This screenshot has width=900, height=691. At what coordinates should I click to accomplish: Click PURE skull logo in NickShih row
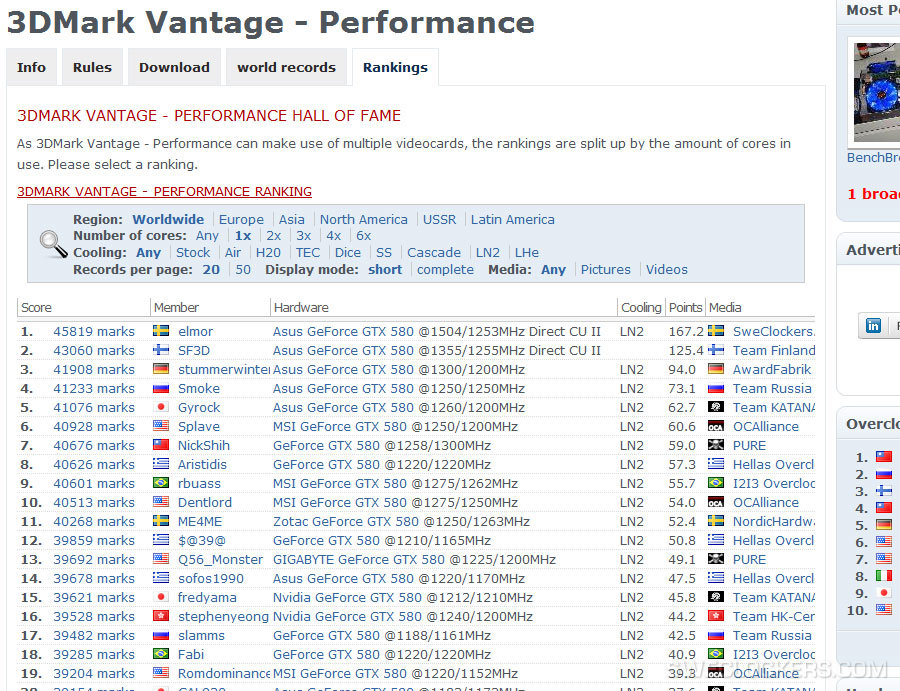pos(716,445)
